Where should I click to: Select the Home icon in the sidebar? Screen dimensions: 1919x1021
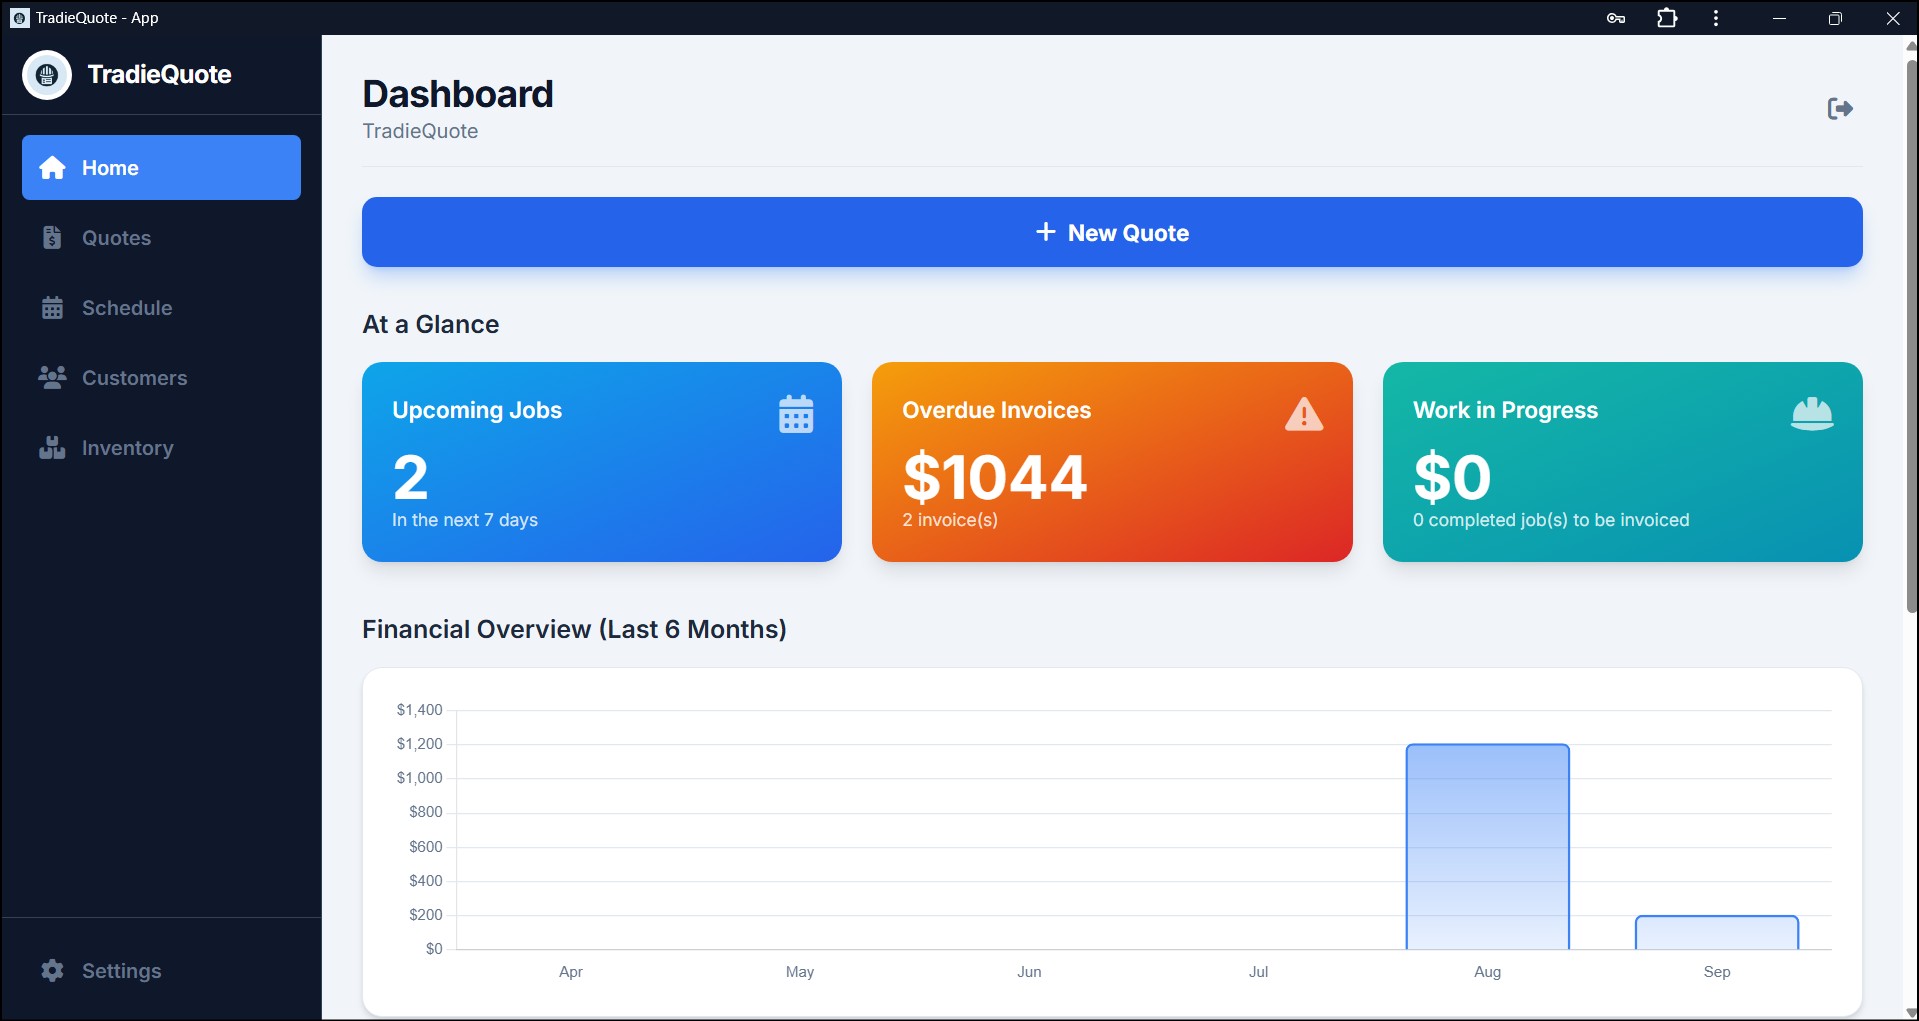[52, 168]
